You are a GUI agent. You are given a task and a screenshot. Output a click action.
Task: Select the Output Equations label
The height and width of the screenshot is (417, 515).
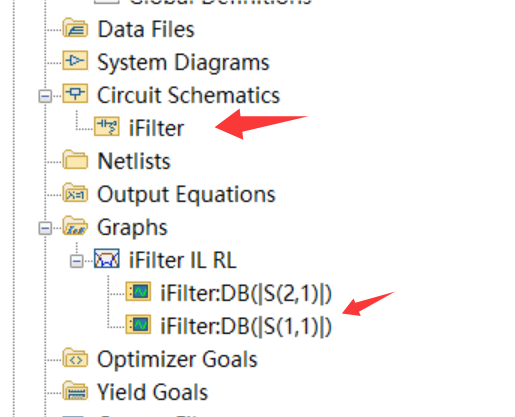186,194
